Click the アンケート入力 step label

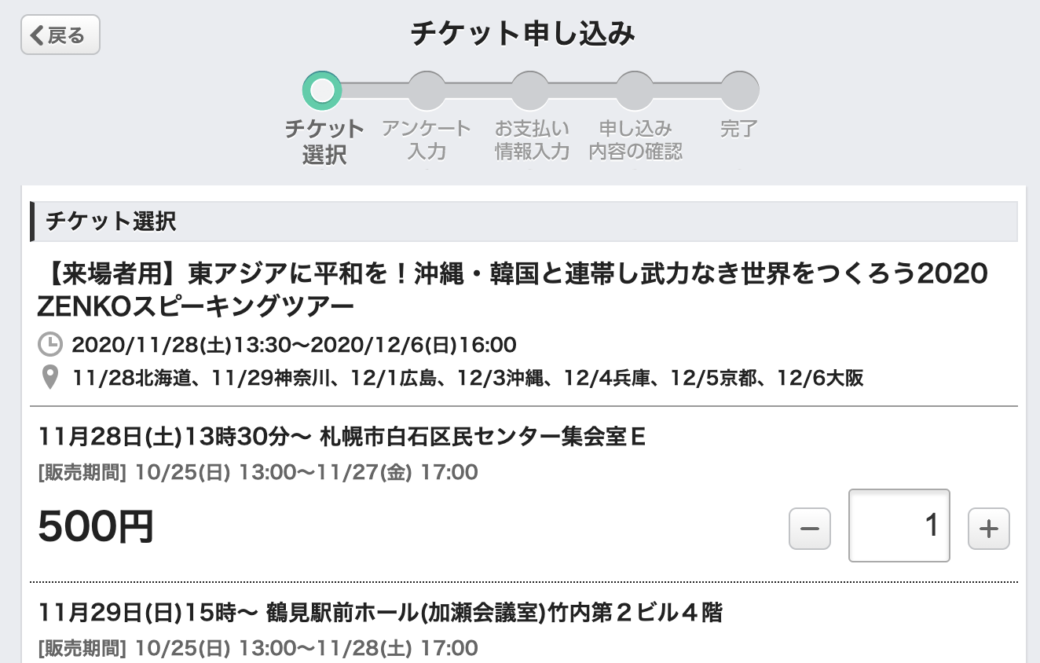[426, 140]
